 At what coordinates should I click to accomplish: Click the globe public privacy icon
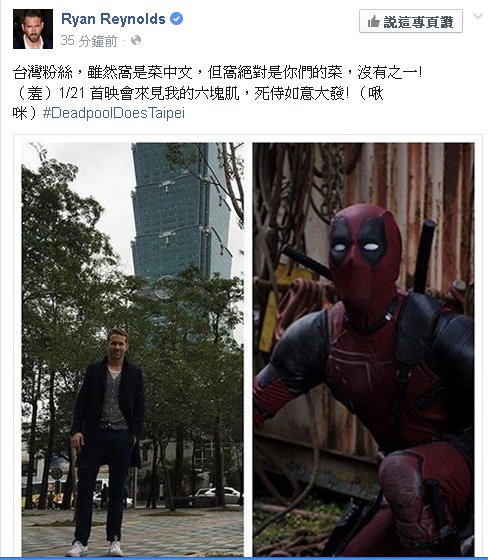pos(136,40)
